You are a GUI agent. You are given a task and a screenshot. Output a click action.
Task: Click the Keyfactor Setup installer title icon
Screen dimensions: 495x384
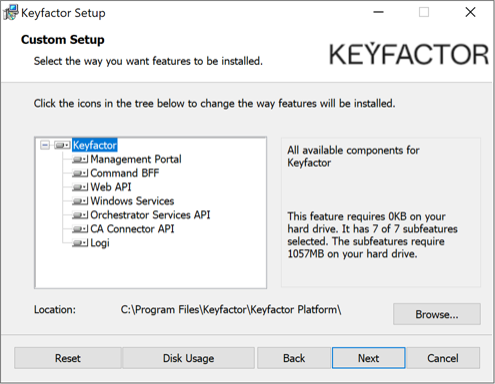coord(10,13)
